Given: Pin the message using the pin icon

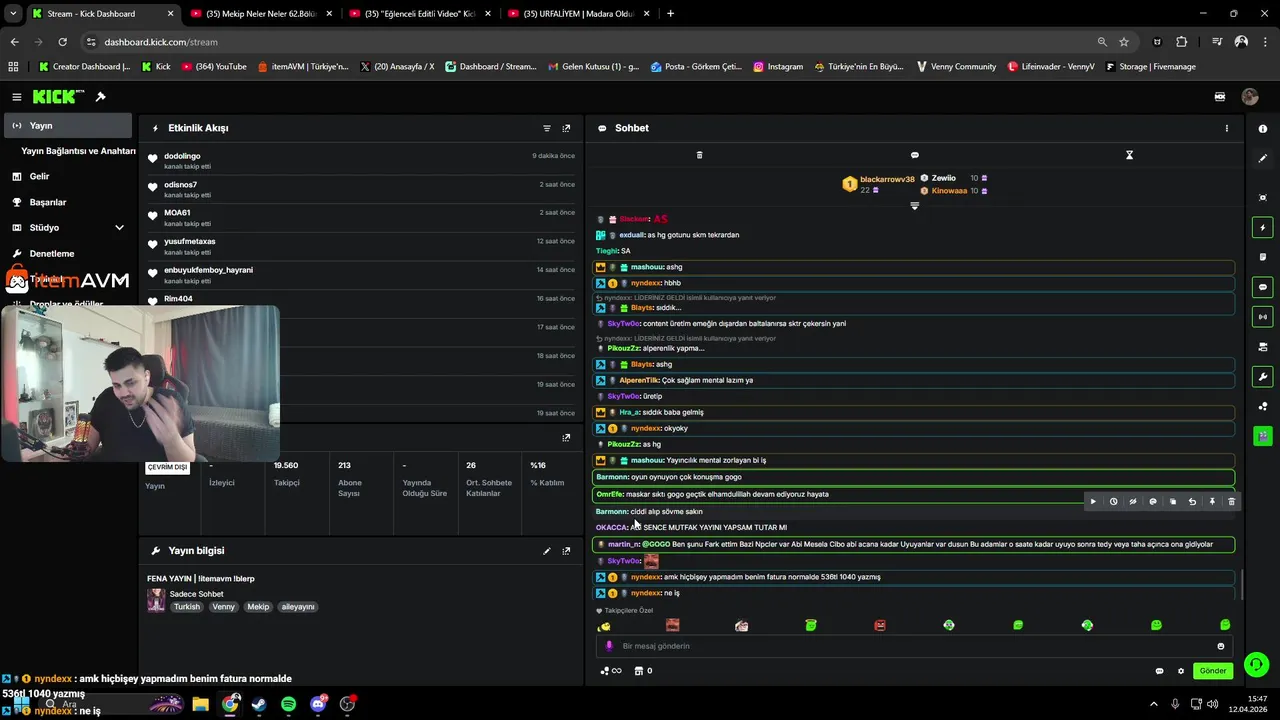Looking at the screenshot, I should pyautogui.click(x=1212, y=502).
